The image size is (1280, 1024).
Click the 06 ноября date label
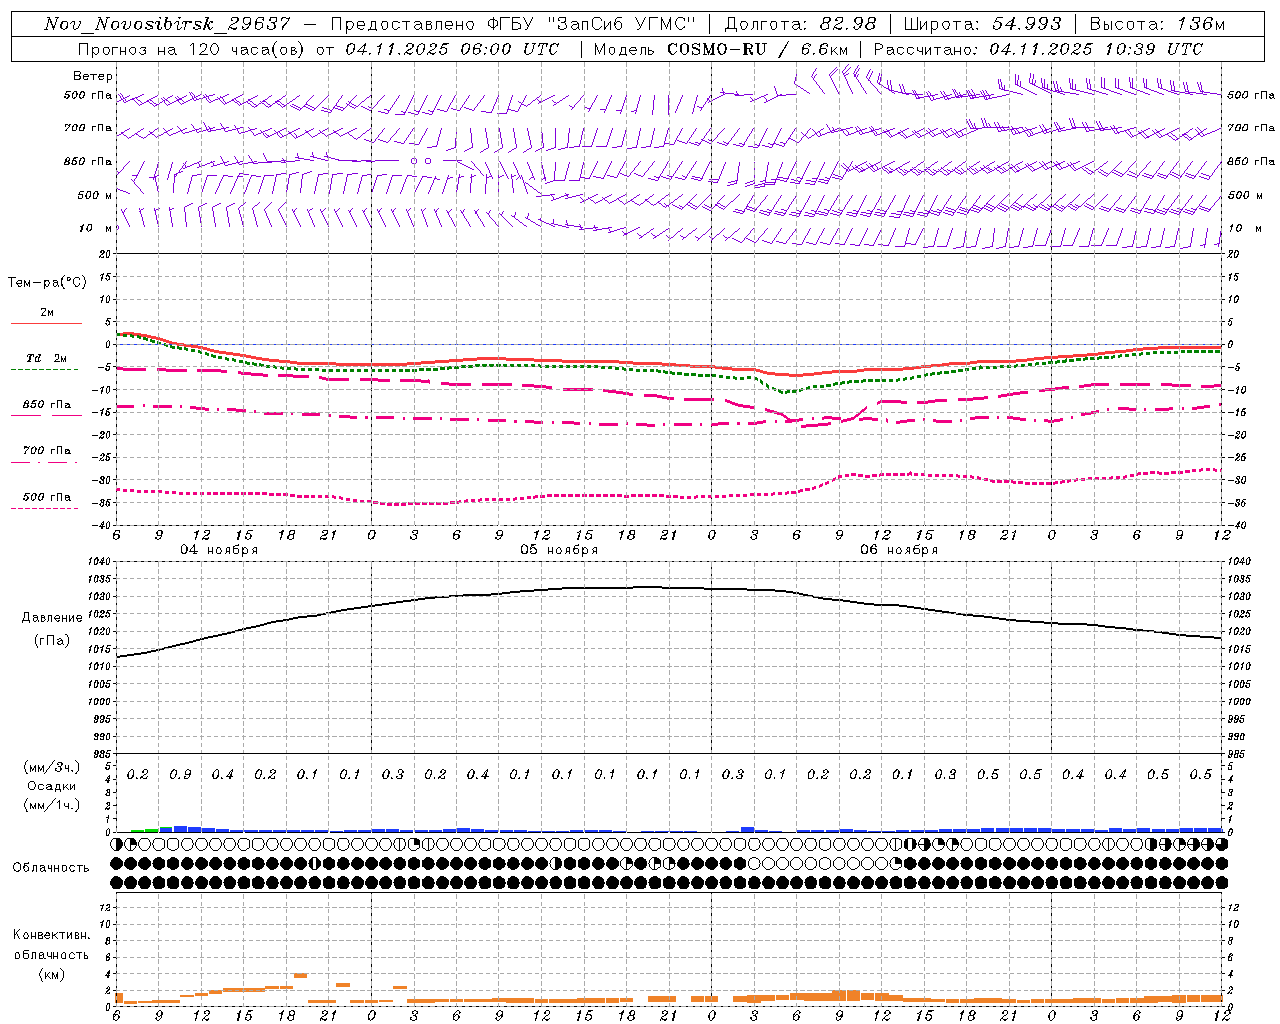[x=899, y=550]
